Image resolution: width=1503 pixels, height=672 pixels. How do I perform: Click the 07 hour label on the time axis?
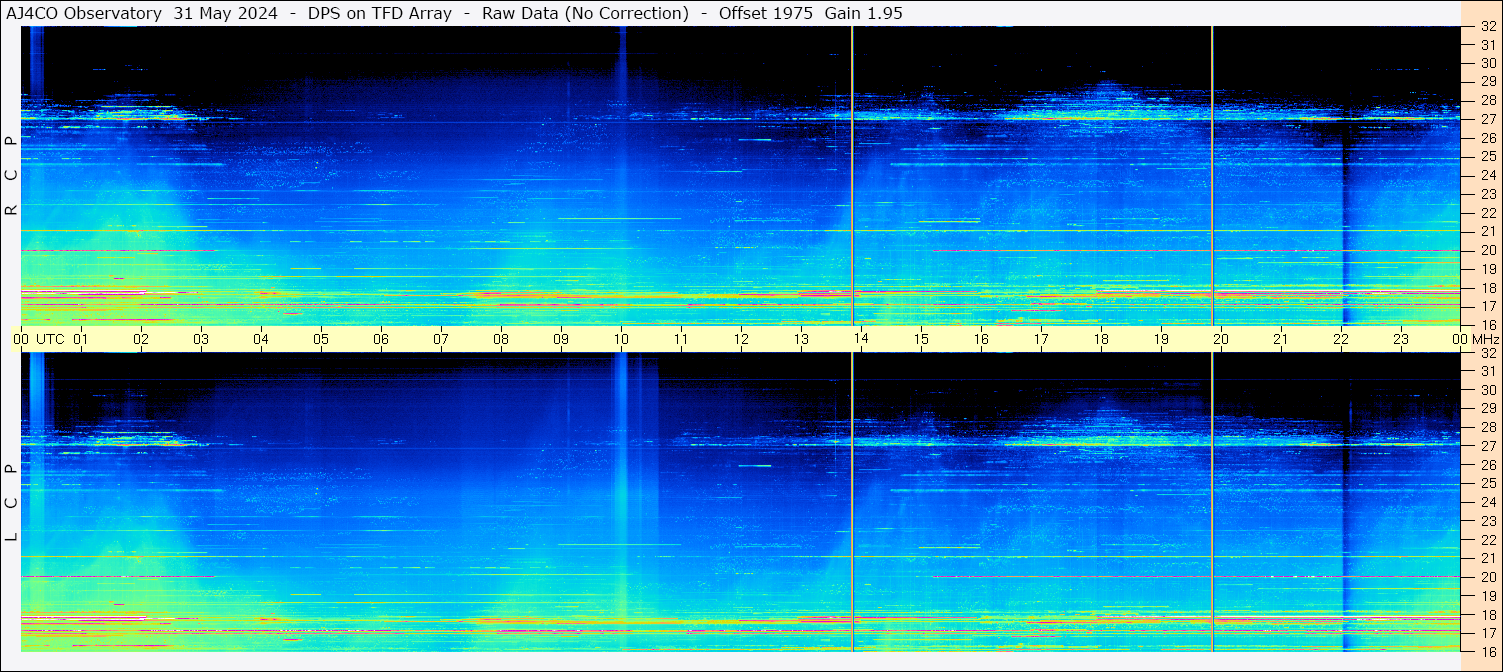click(x=441, y=339)
